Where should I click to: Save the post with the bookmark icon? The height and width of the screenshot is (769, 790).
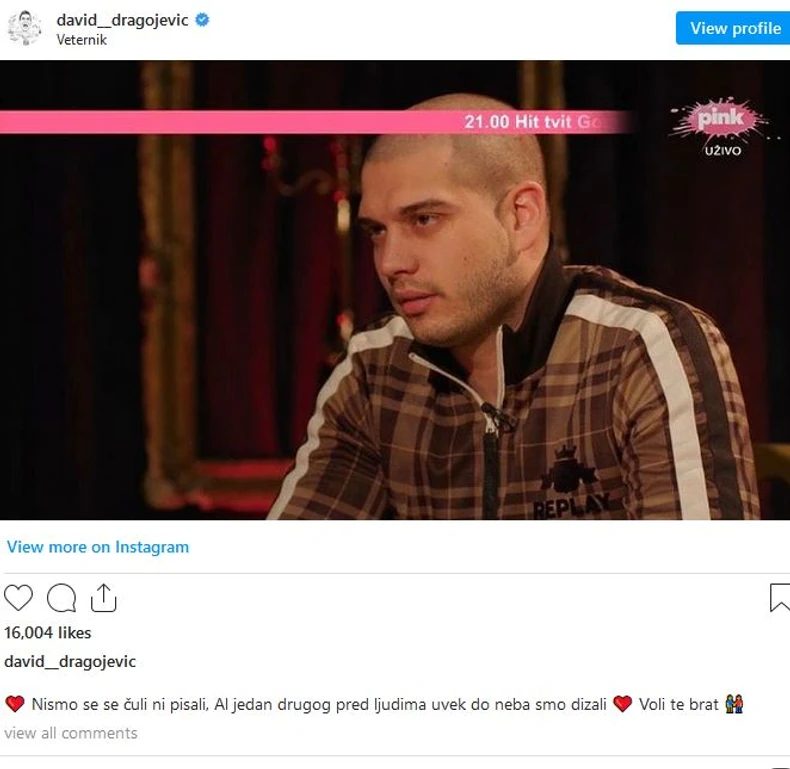(780, 598)
